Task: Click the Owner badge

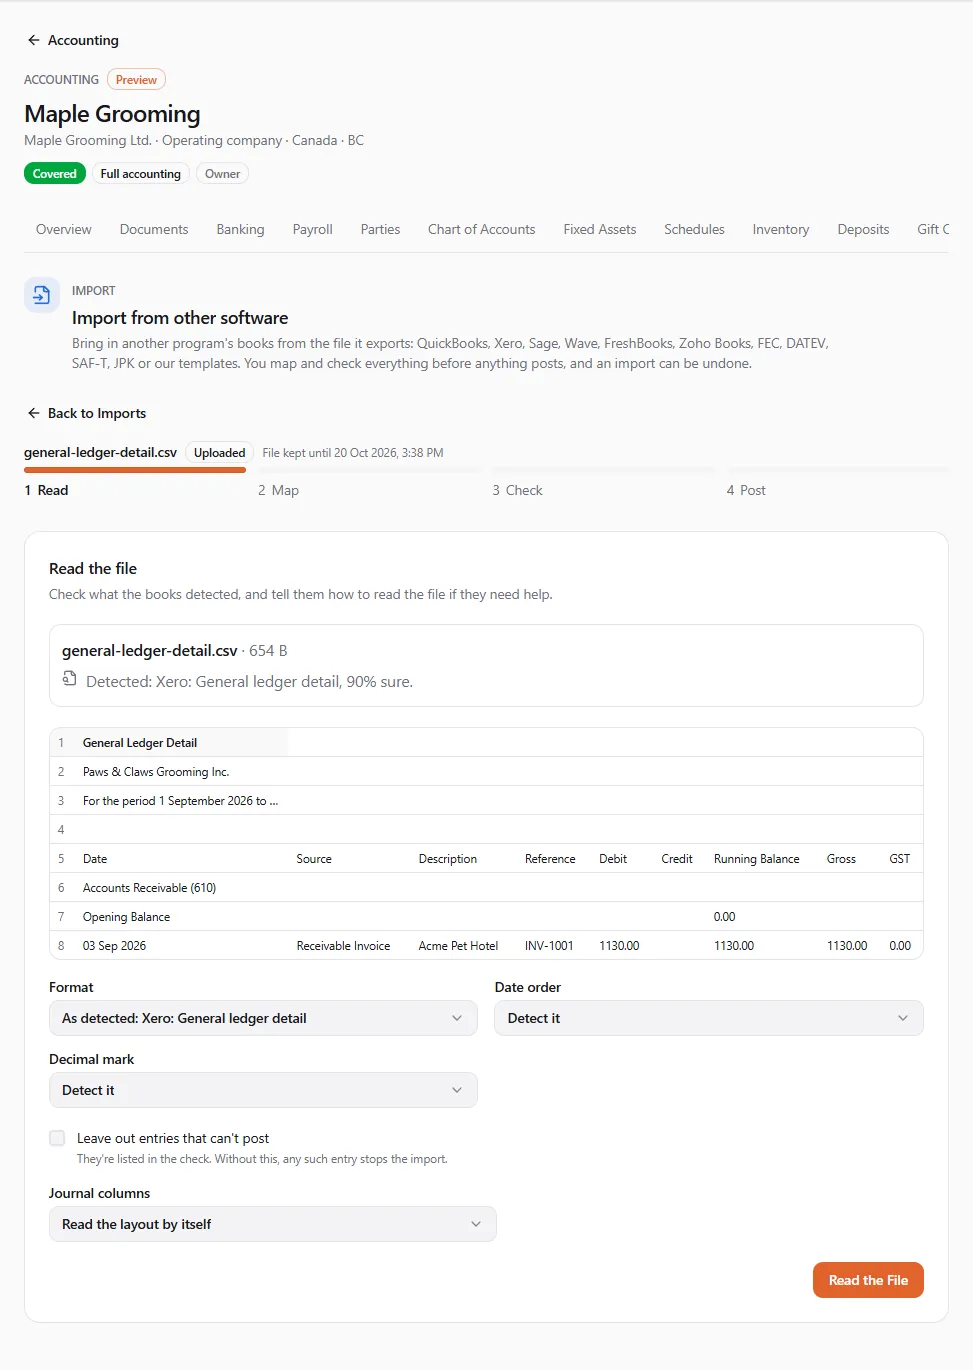Action: (222, 174)
